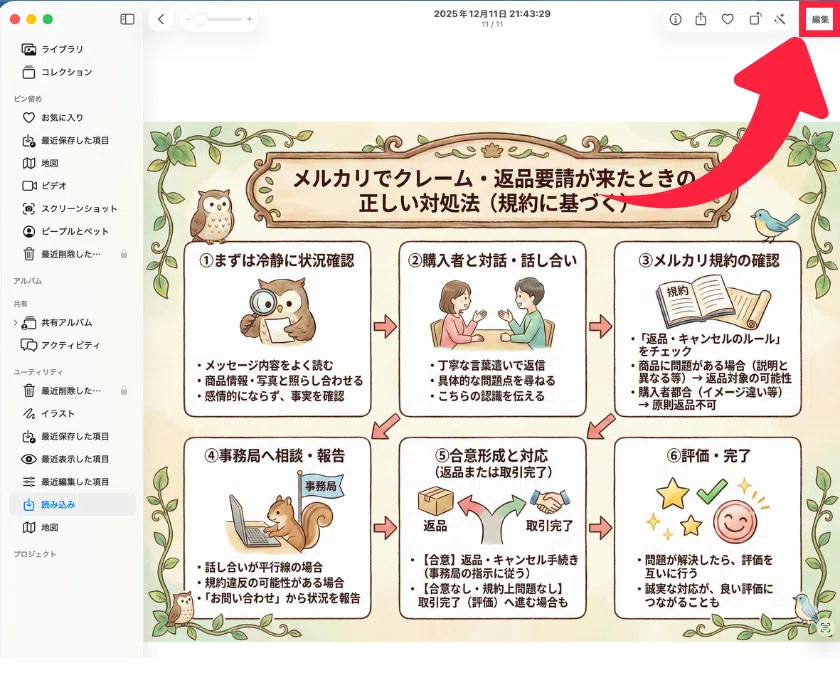Click the ユーティリティ section header

[39, 372]
